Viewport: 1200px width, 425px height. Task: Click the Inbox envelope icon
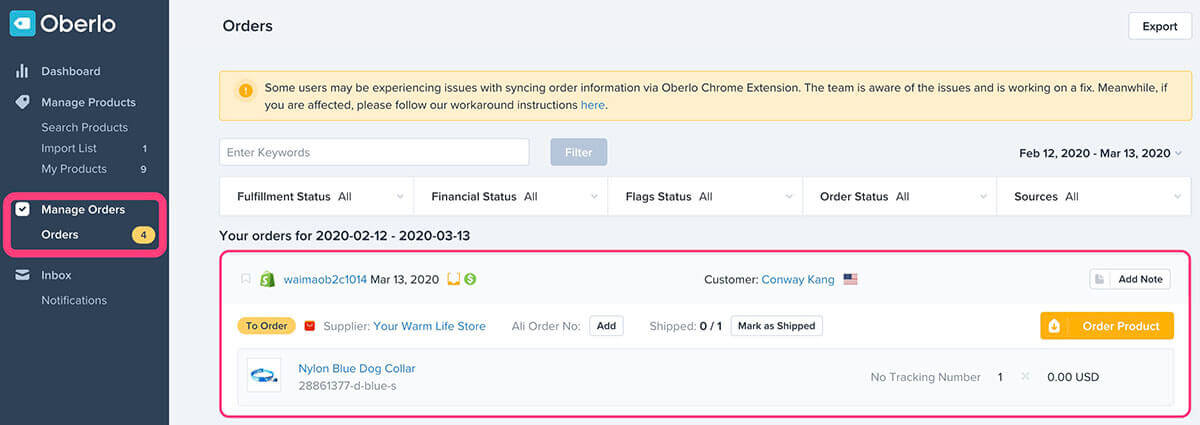click(x=22, y=275)
